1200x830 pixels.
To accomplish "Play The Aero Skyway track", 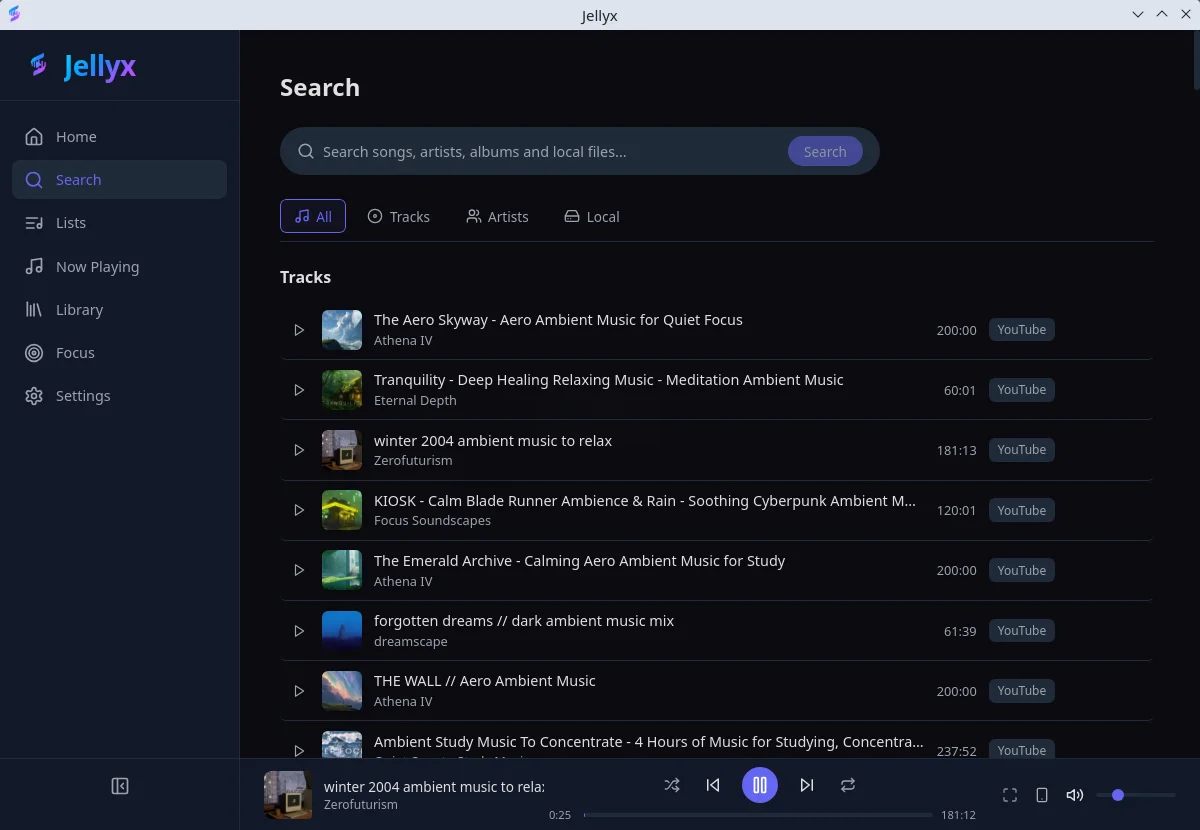I will (x=298, y=330).
